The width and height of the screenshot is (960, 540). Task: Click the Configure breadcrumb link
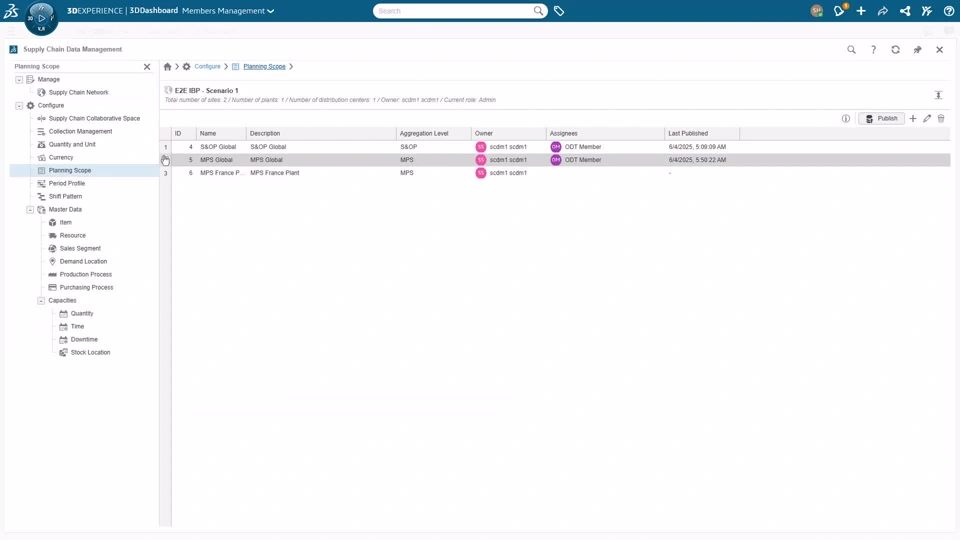(x=207, y=67)
